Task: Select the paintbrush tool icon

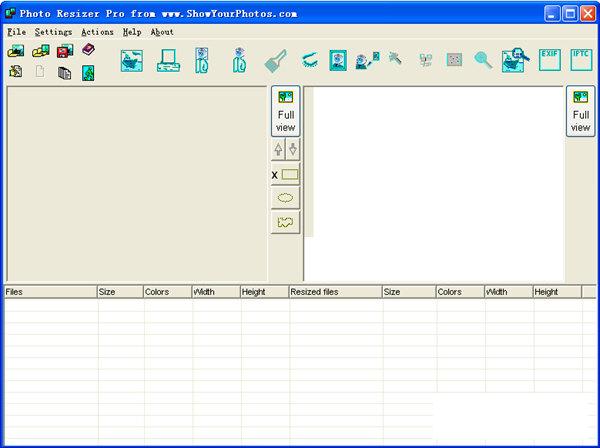Action: click(x=276, y=61)
